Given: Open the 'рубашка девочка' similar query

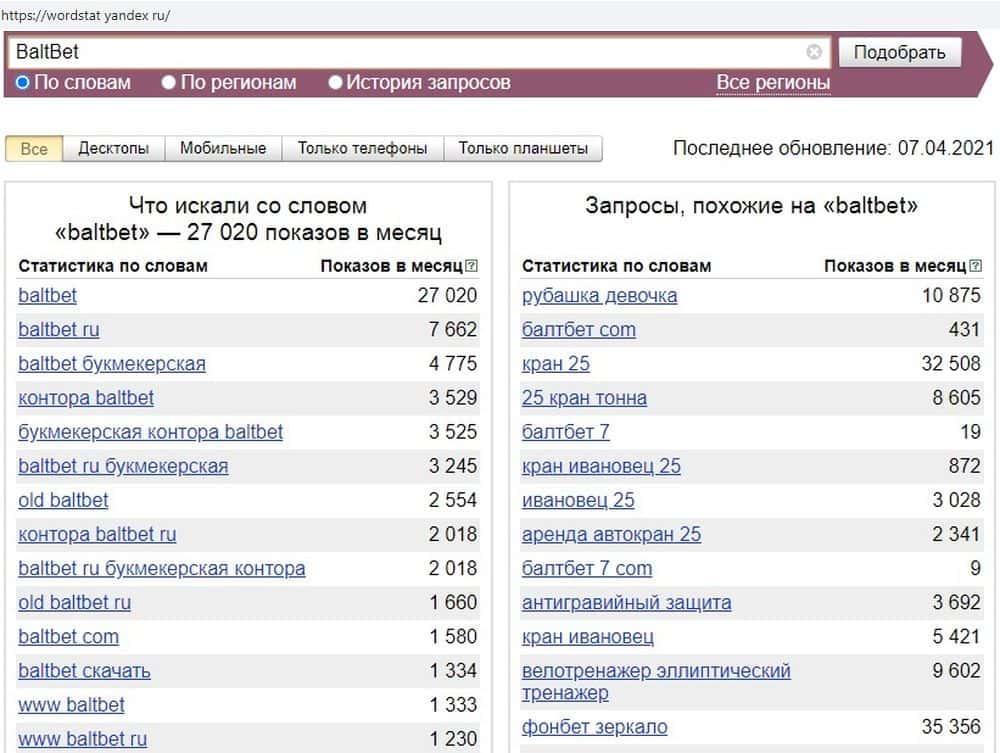Looking at the screenshot, I should click(x=599, y=296).
